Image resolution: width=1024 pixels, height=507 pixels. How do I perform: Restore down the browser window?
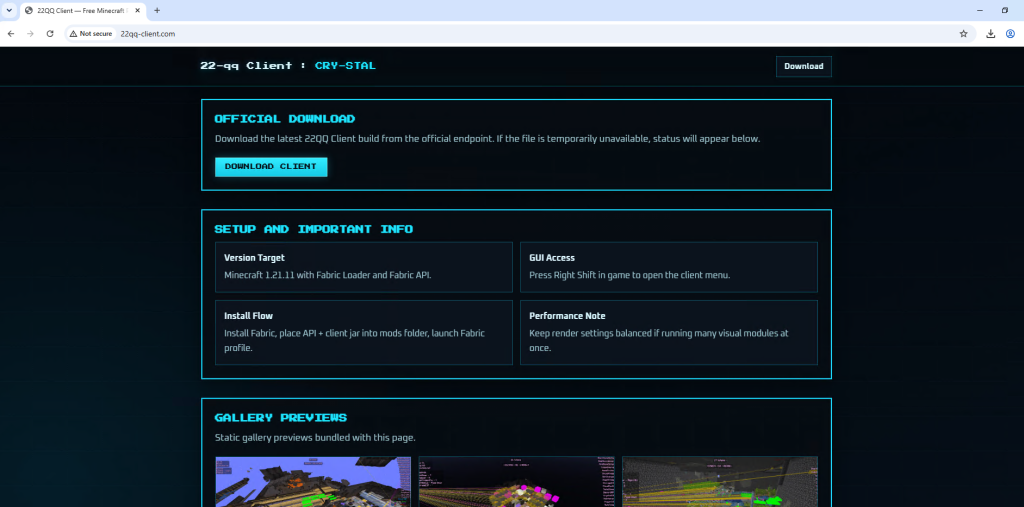(1005, 10)
